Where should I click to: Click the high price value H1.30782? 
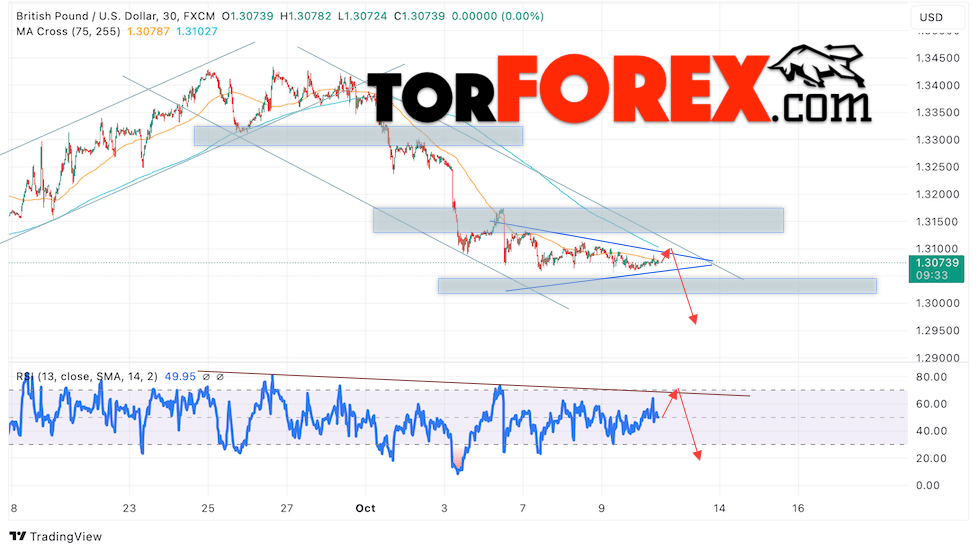click(306, 16)
